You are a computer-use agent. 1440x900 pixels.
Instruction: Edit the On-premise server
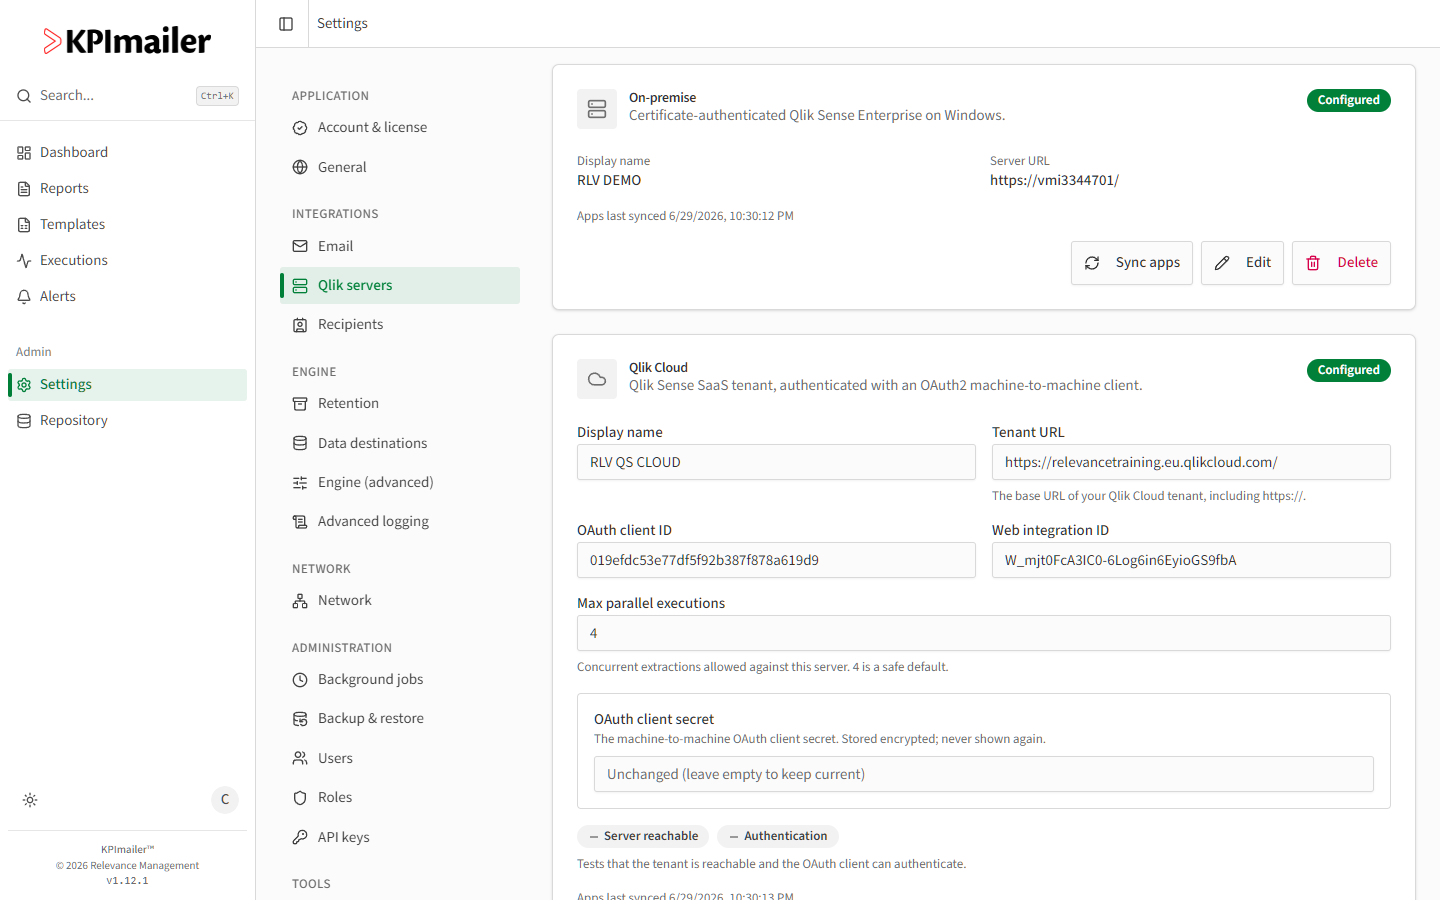[1242, 263]
